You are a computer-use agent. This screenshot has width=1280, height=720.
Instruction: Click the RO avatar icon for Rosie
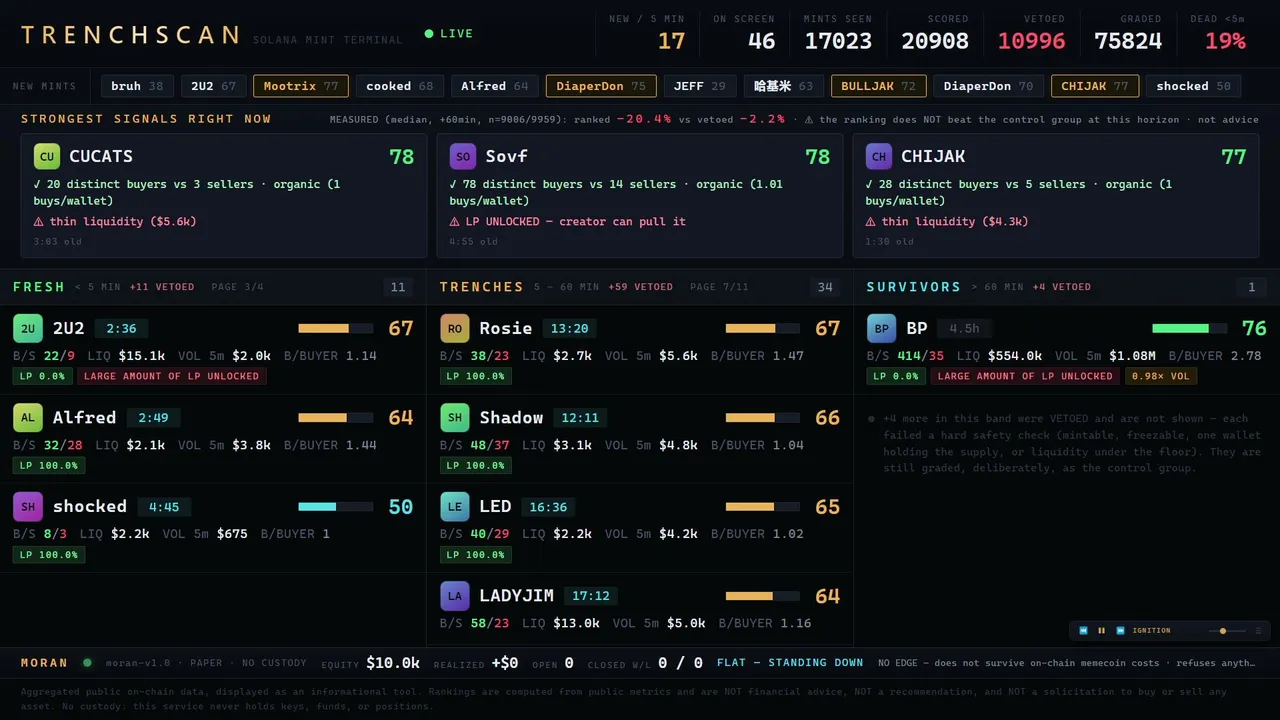pyautogui.click(x=455, y=328)
